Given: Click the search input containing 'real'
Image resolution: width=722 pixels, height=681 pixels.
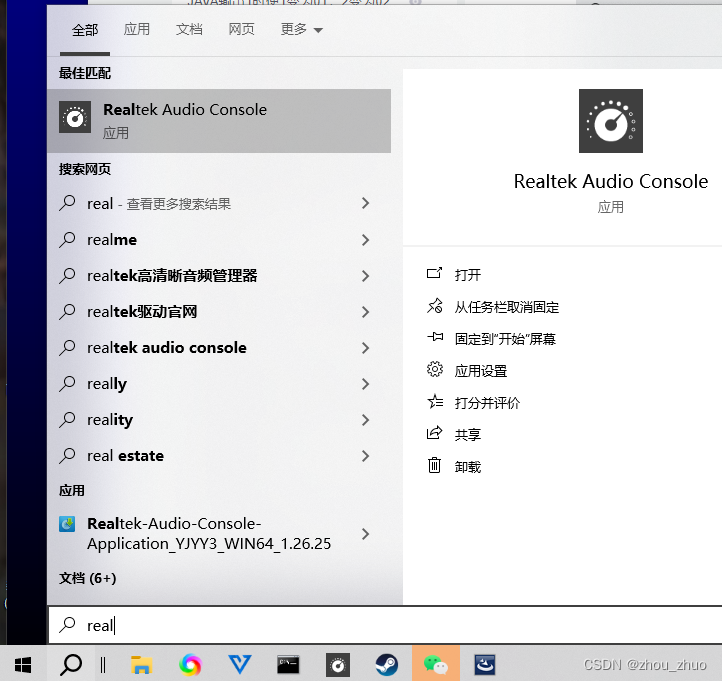Looking at the screenshot, I should [385, 625].
